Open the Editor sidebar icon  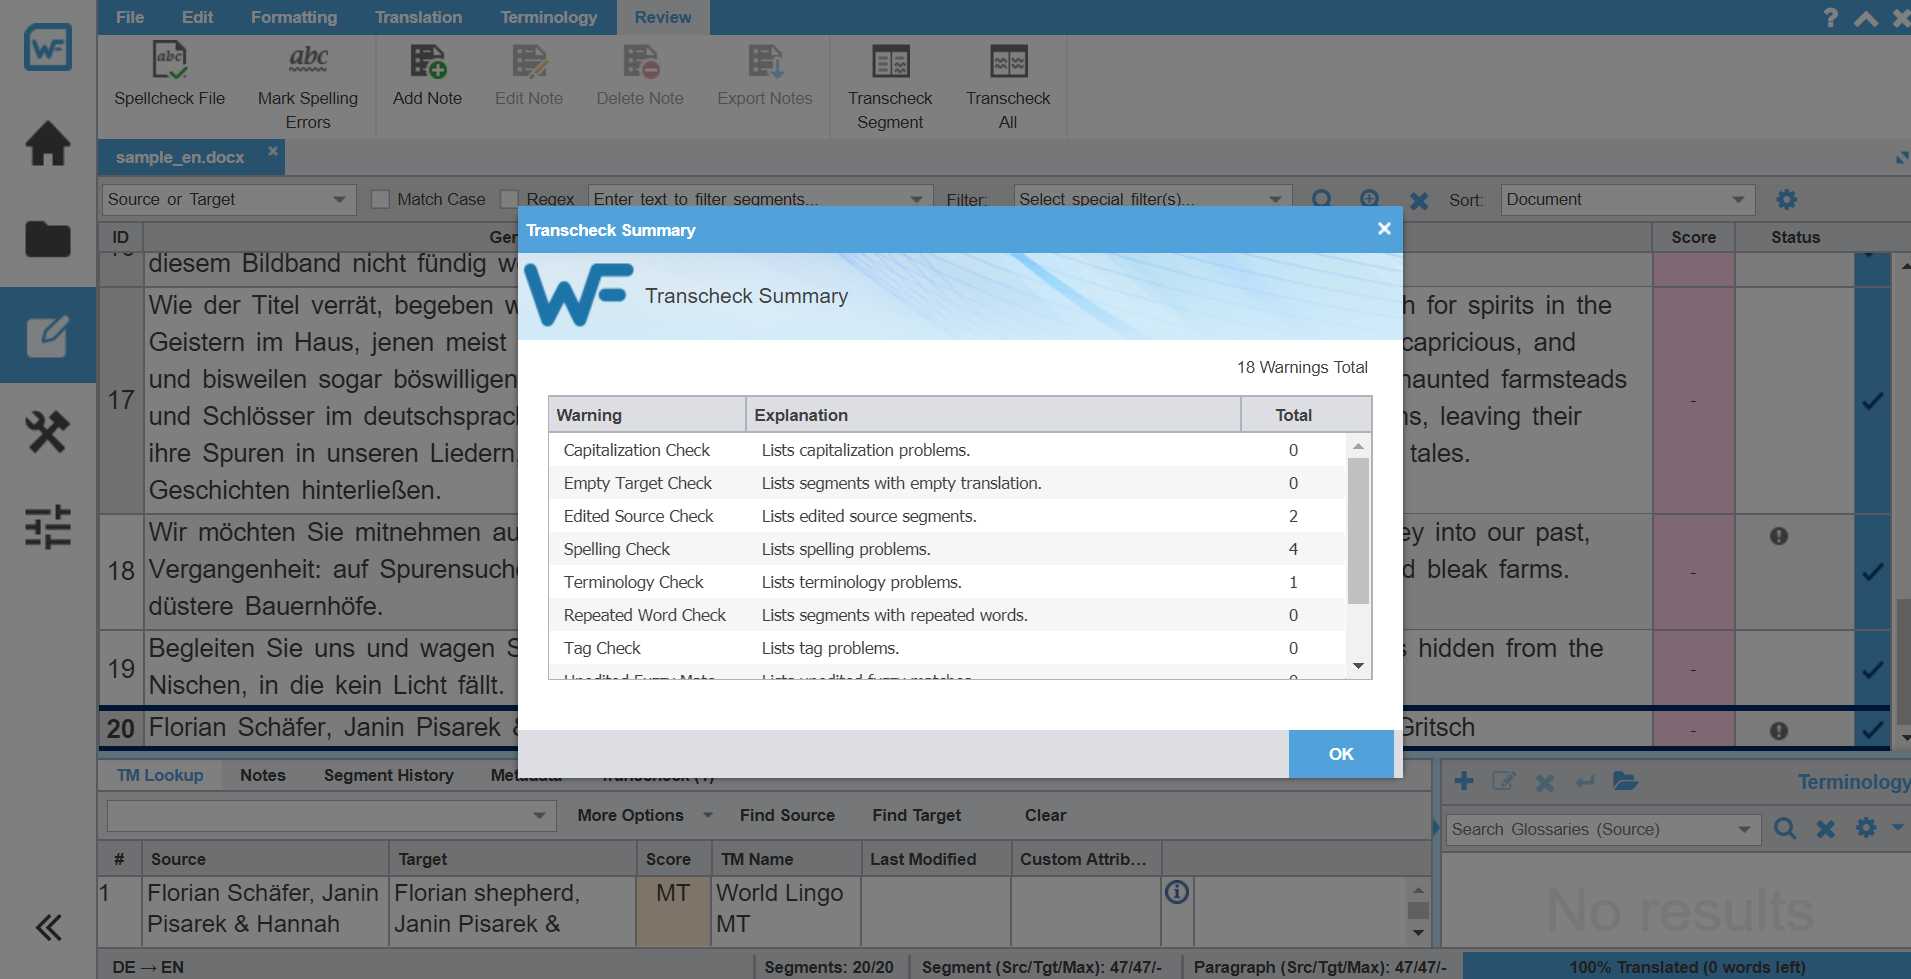(48, 336)
